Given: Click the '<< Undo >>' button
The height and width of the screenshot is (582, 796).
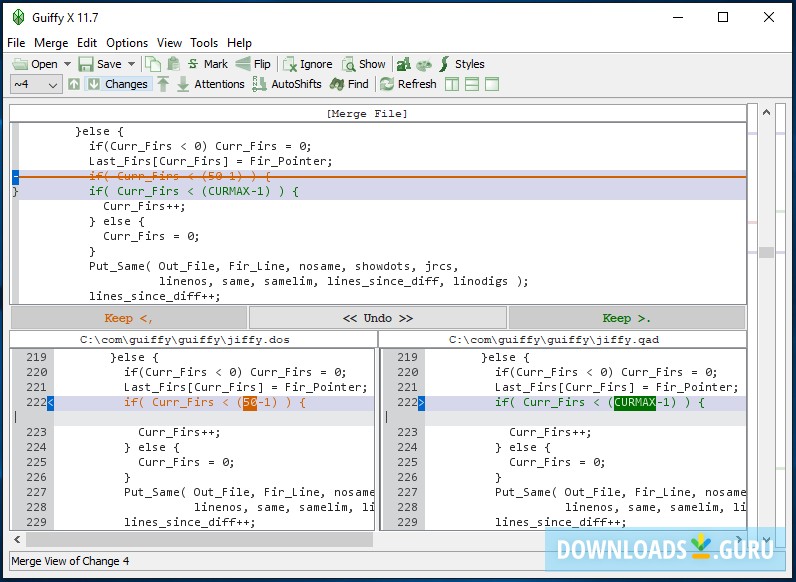Looking at the screenshot, I should coord(377,318).
